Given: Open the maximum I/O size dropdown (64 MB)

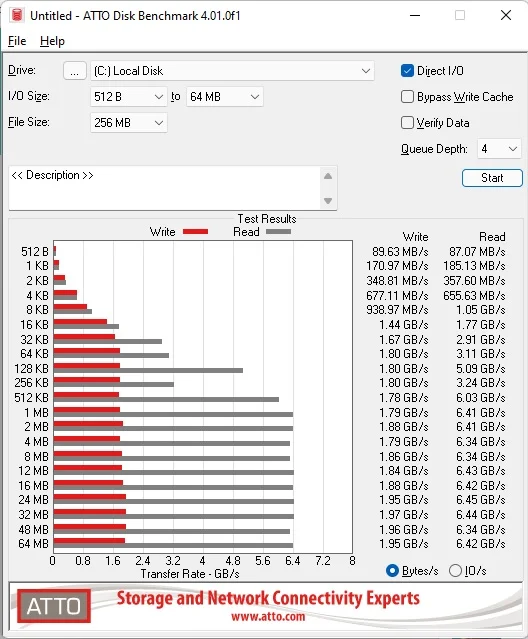Looking at the screenshot, I should (x=224, y=97).
